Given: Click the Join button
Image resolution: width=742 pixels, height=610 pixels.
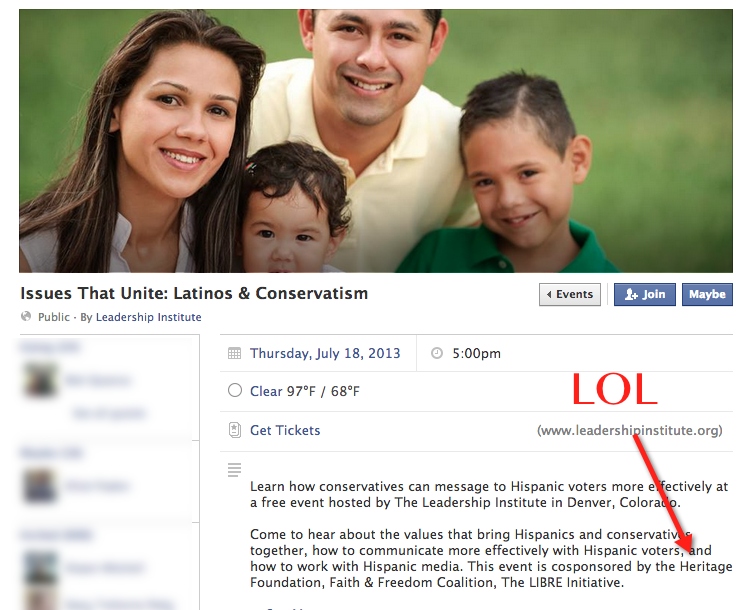Looking at the screenshot, I should click(645, 294).
